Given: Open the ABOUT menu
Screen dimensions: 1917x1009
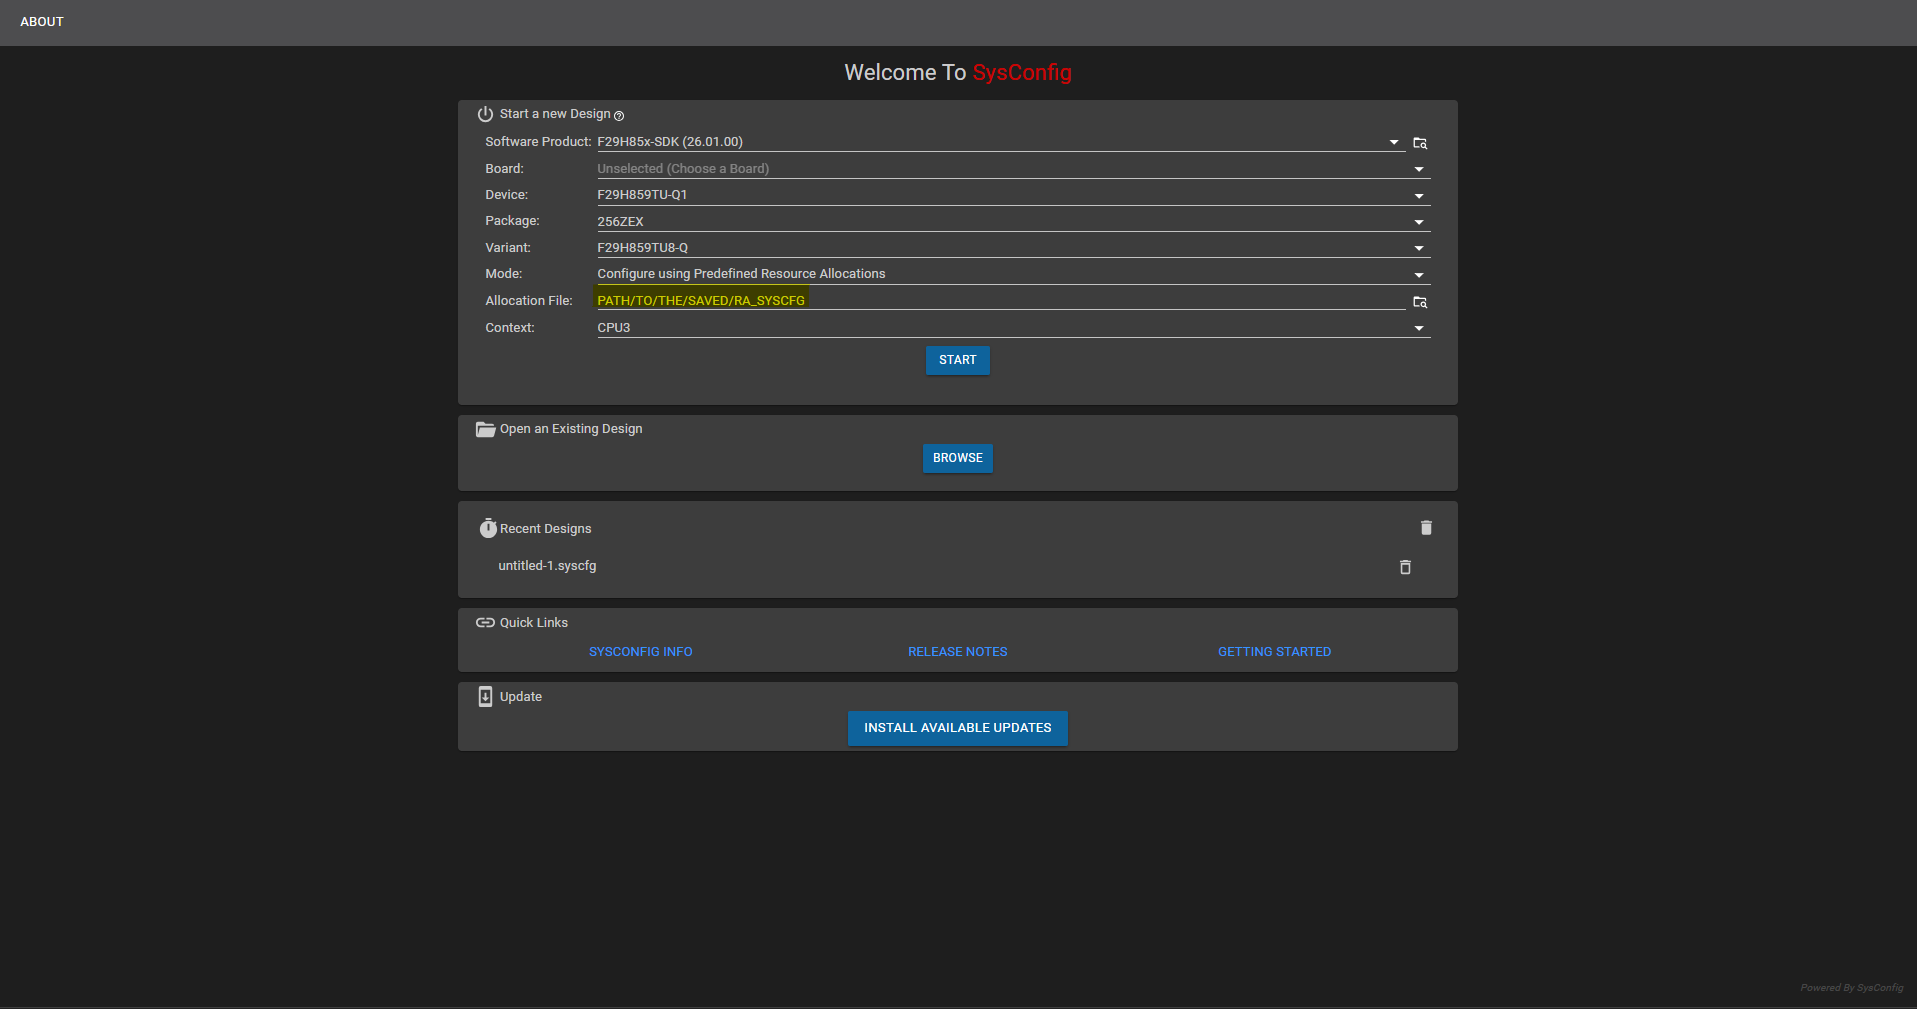Looking at the screenshot, I should click(42, 22).
